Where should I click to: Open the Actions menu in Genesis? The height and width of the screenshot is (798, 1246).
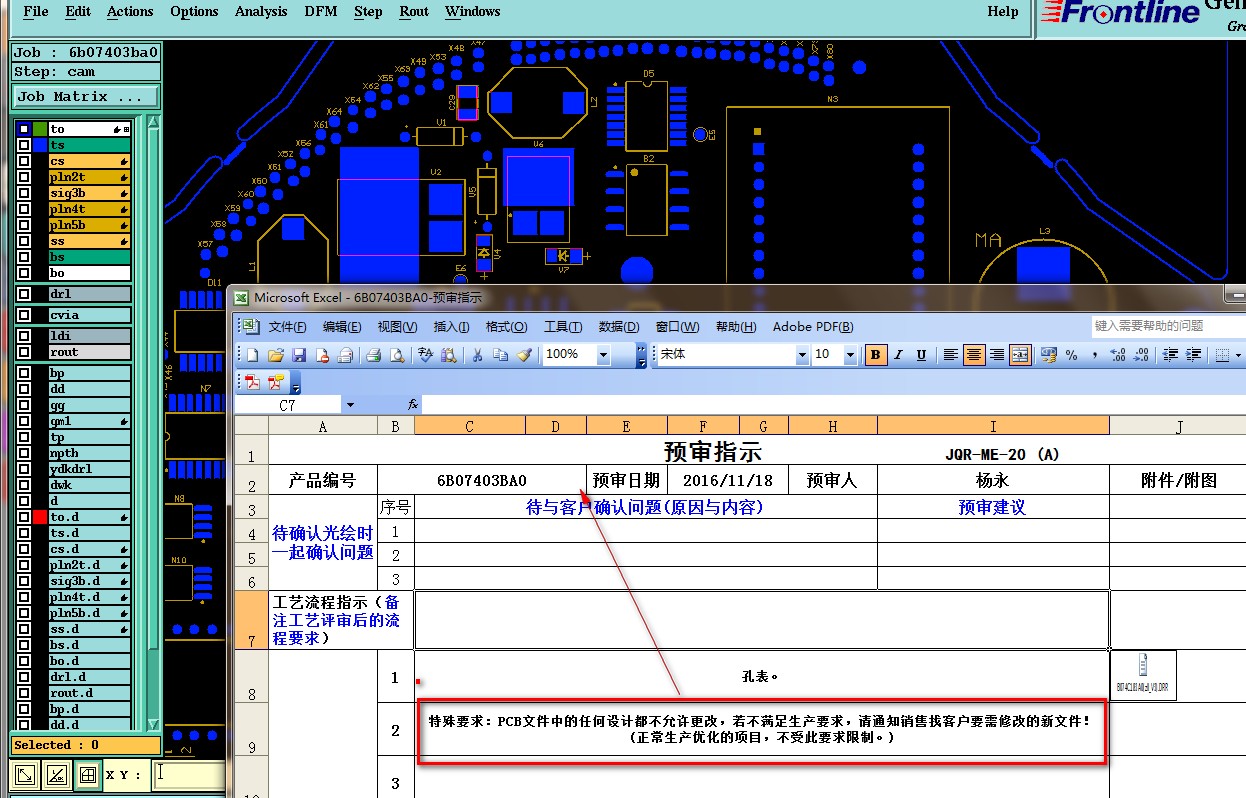click(x=130, y=12)
